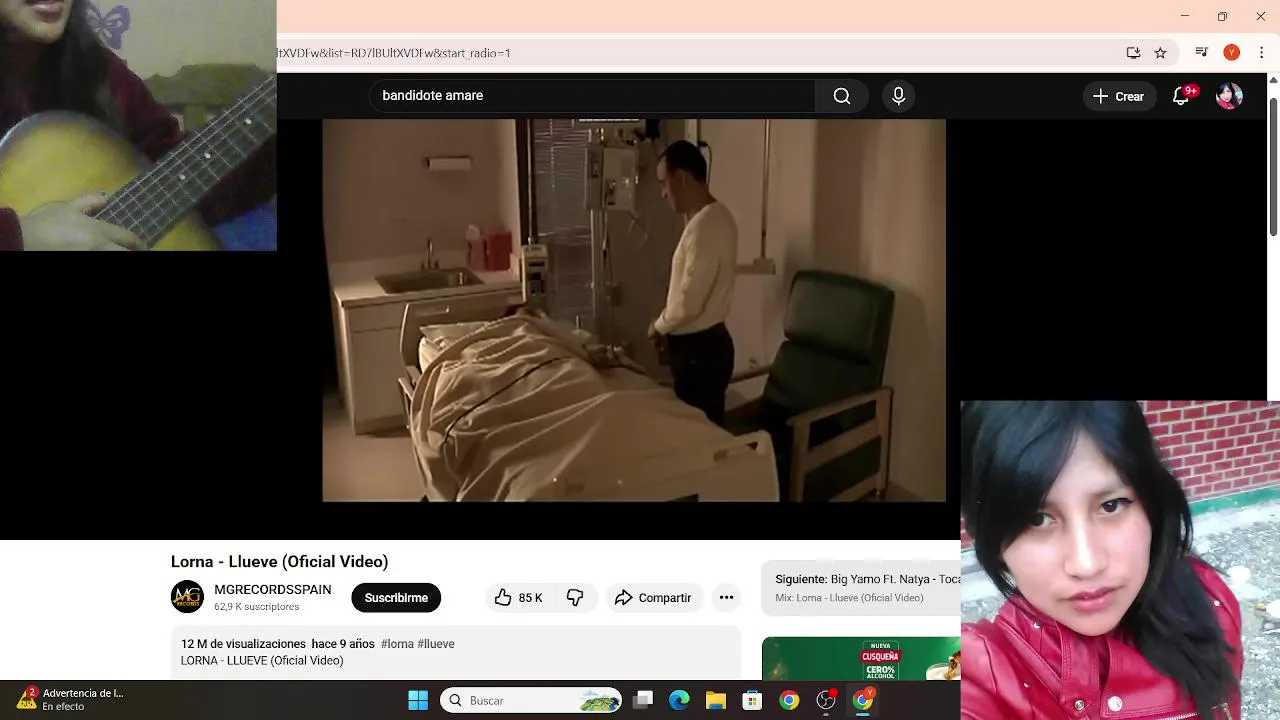This screenshot has width=1280, height=720.
Task: Click the 12 M de visualizaciones text
Action: [x=243, y=644]
